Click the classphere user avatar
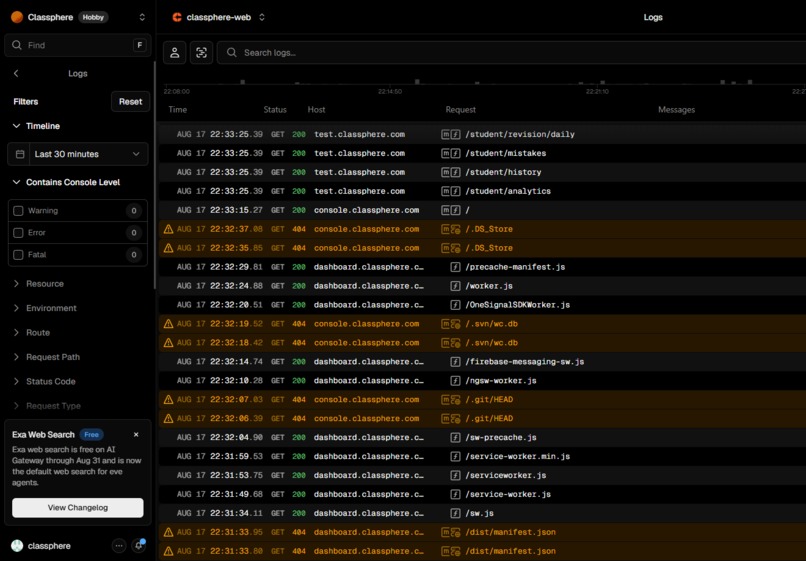Screen dimensions: 806x561 point(17,546)
